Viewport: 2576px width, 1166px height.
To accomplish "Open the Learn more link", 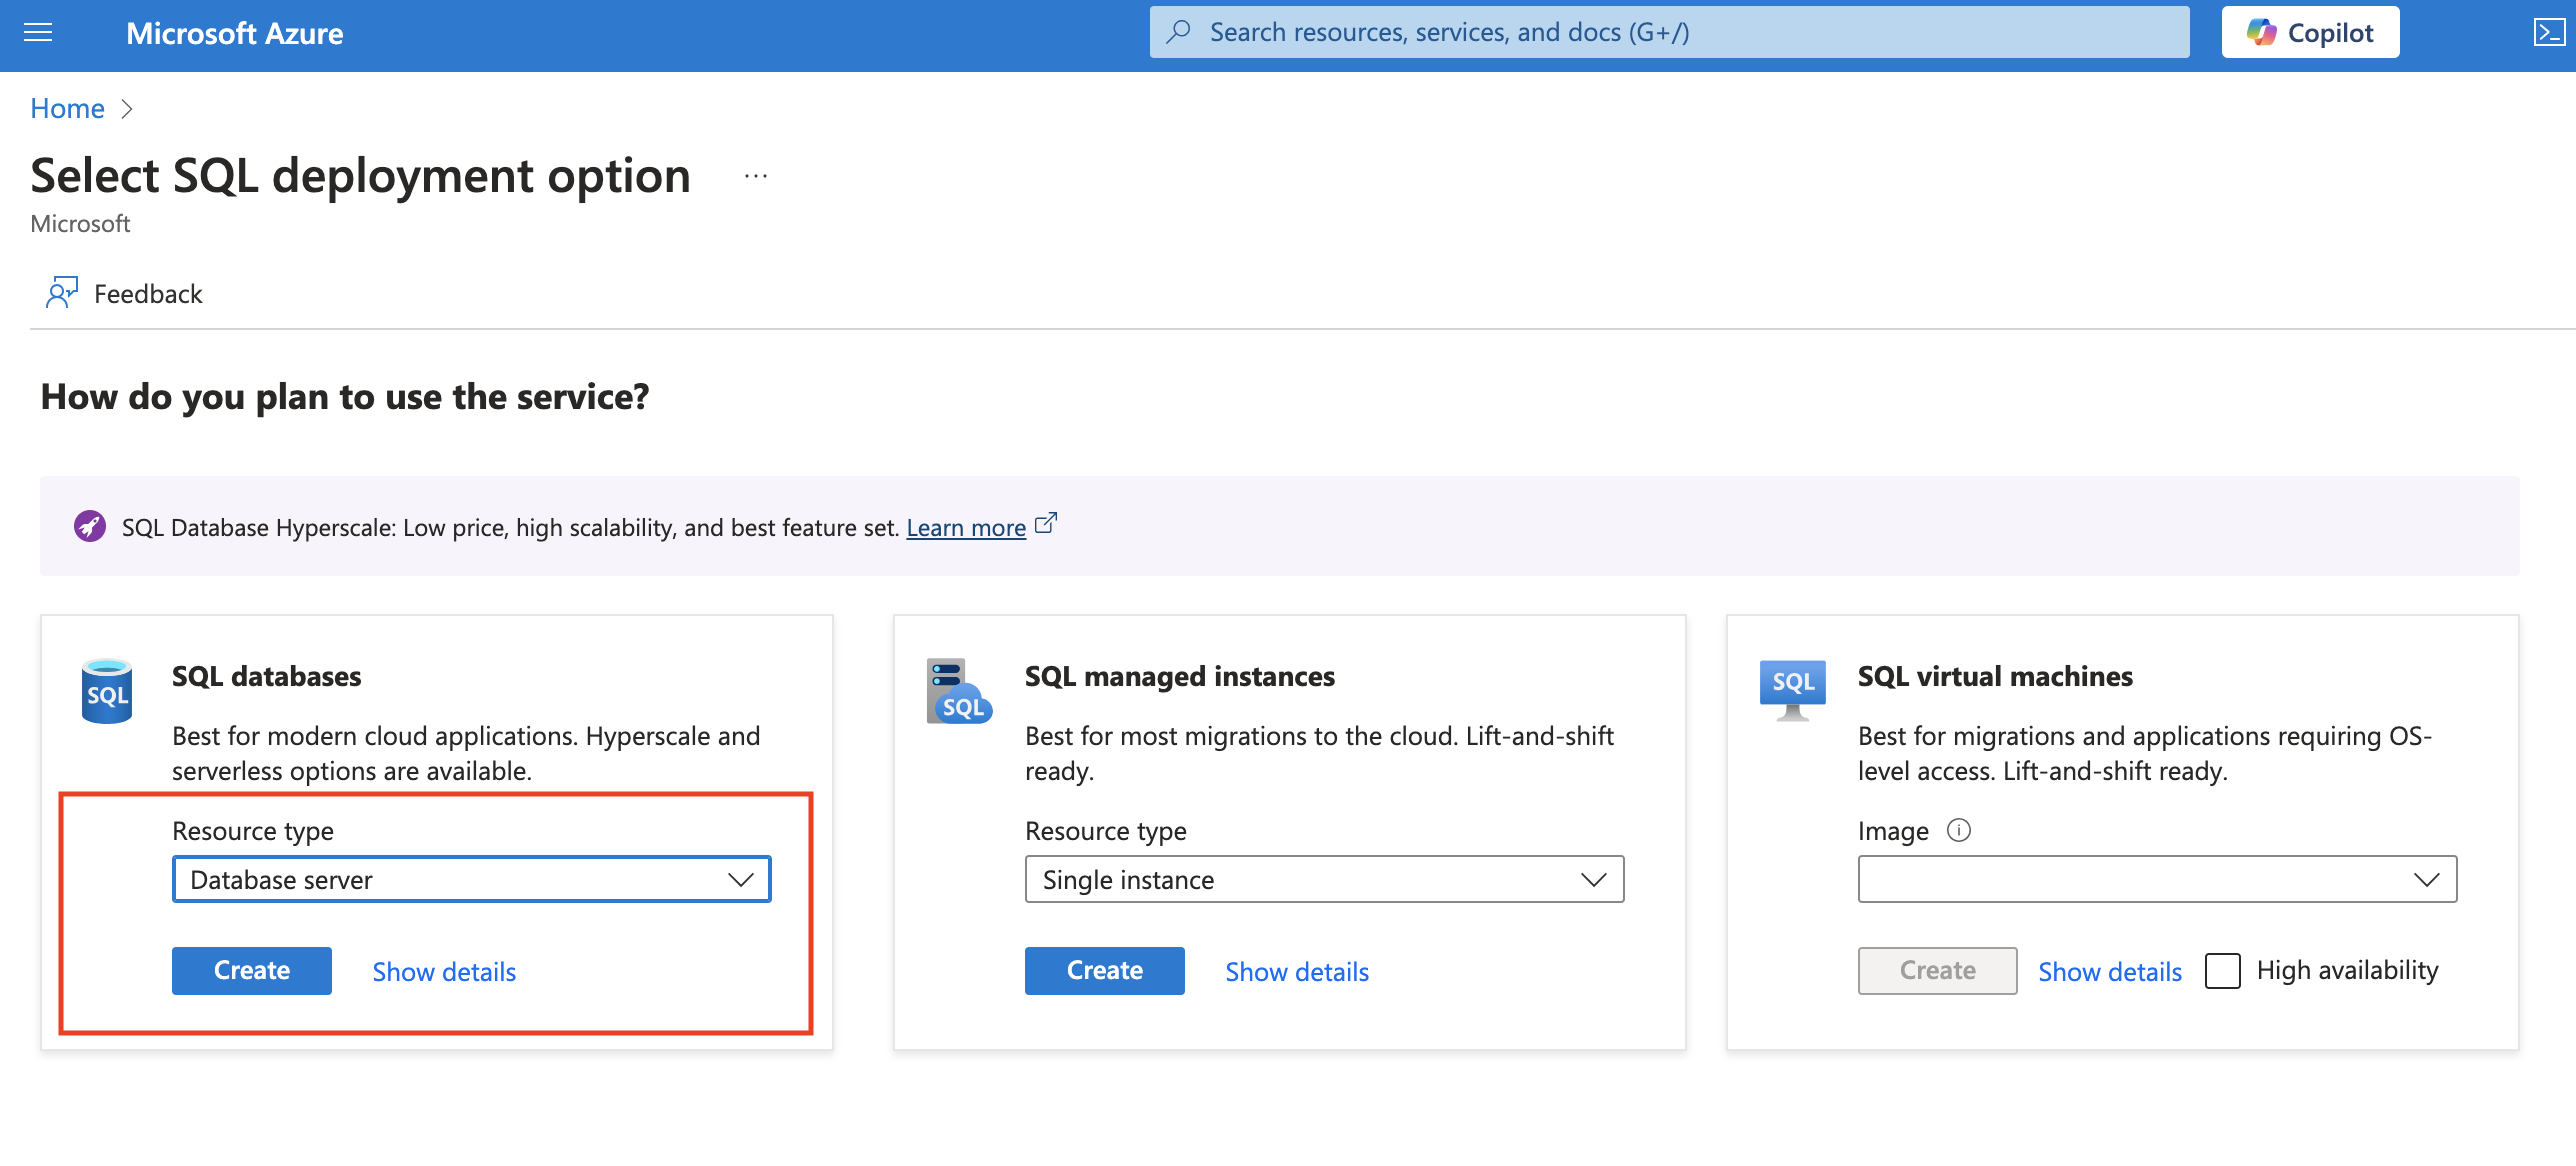I will 966,527.
